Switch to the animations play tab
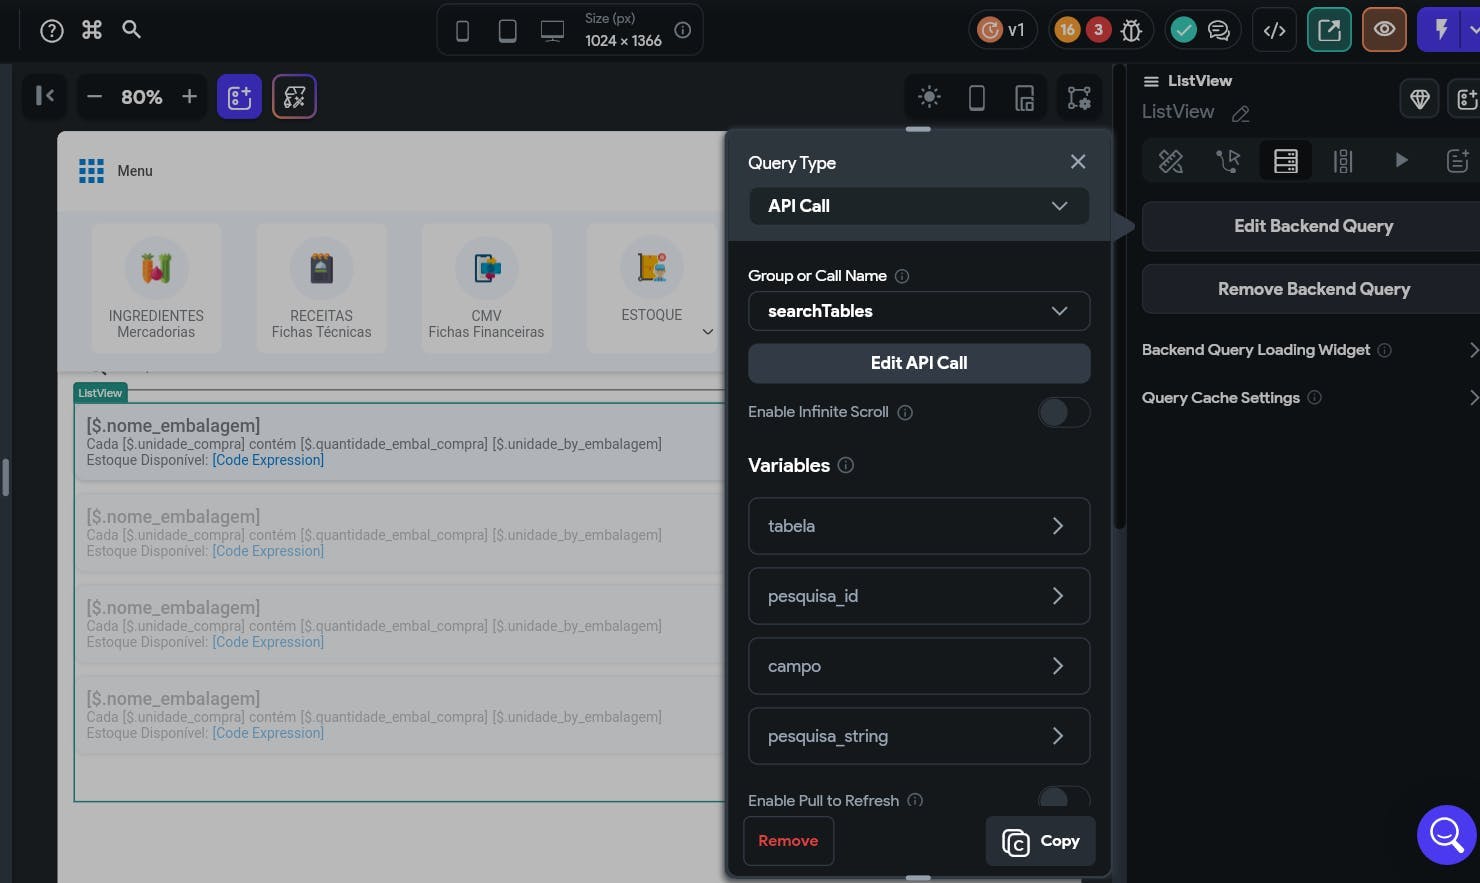This screenshot has height=883, width=1480. pyautogui.click(x=1401, y=160)
